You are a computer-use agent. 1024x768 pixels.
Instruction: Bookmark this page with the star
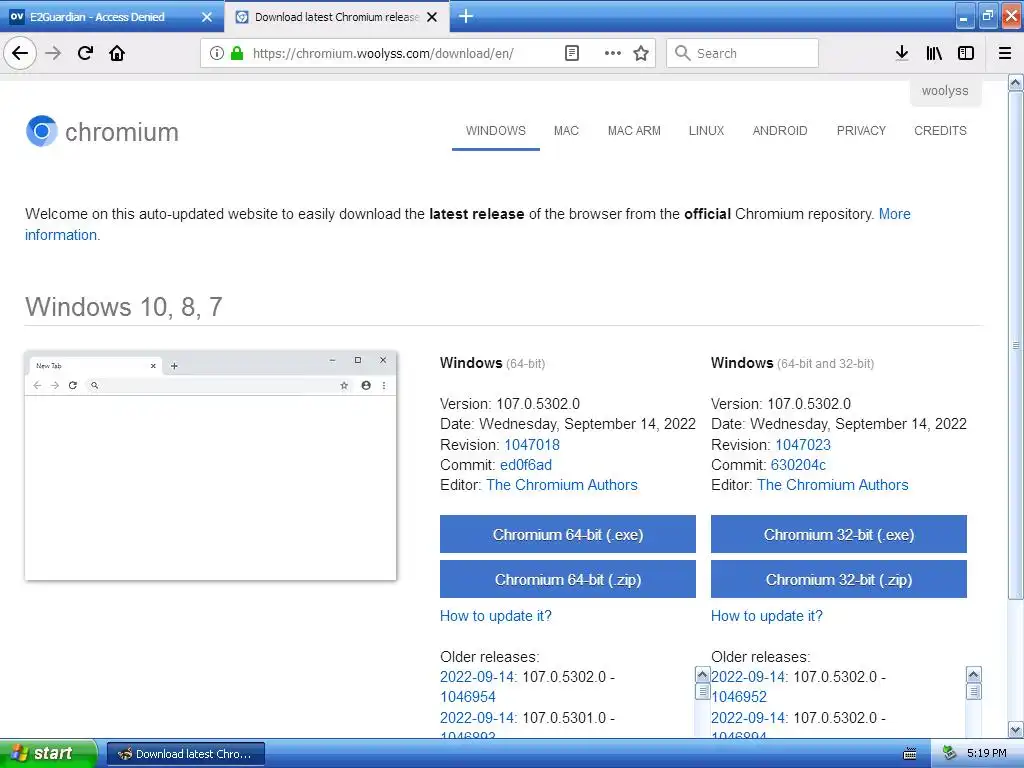(x=641, y=53)
